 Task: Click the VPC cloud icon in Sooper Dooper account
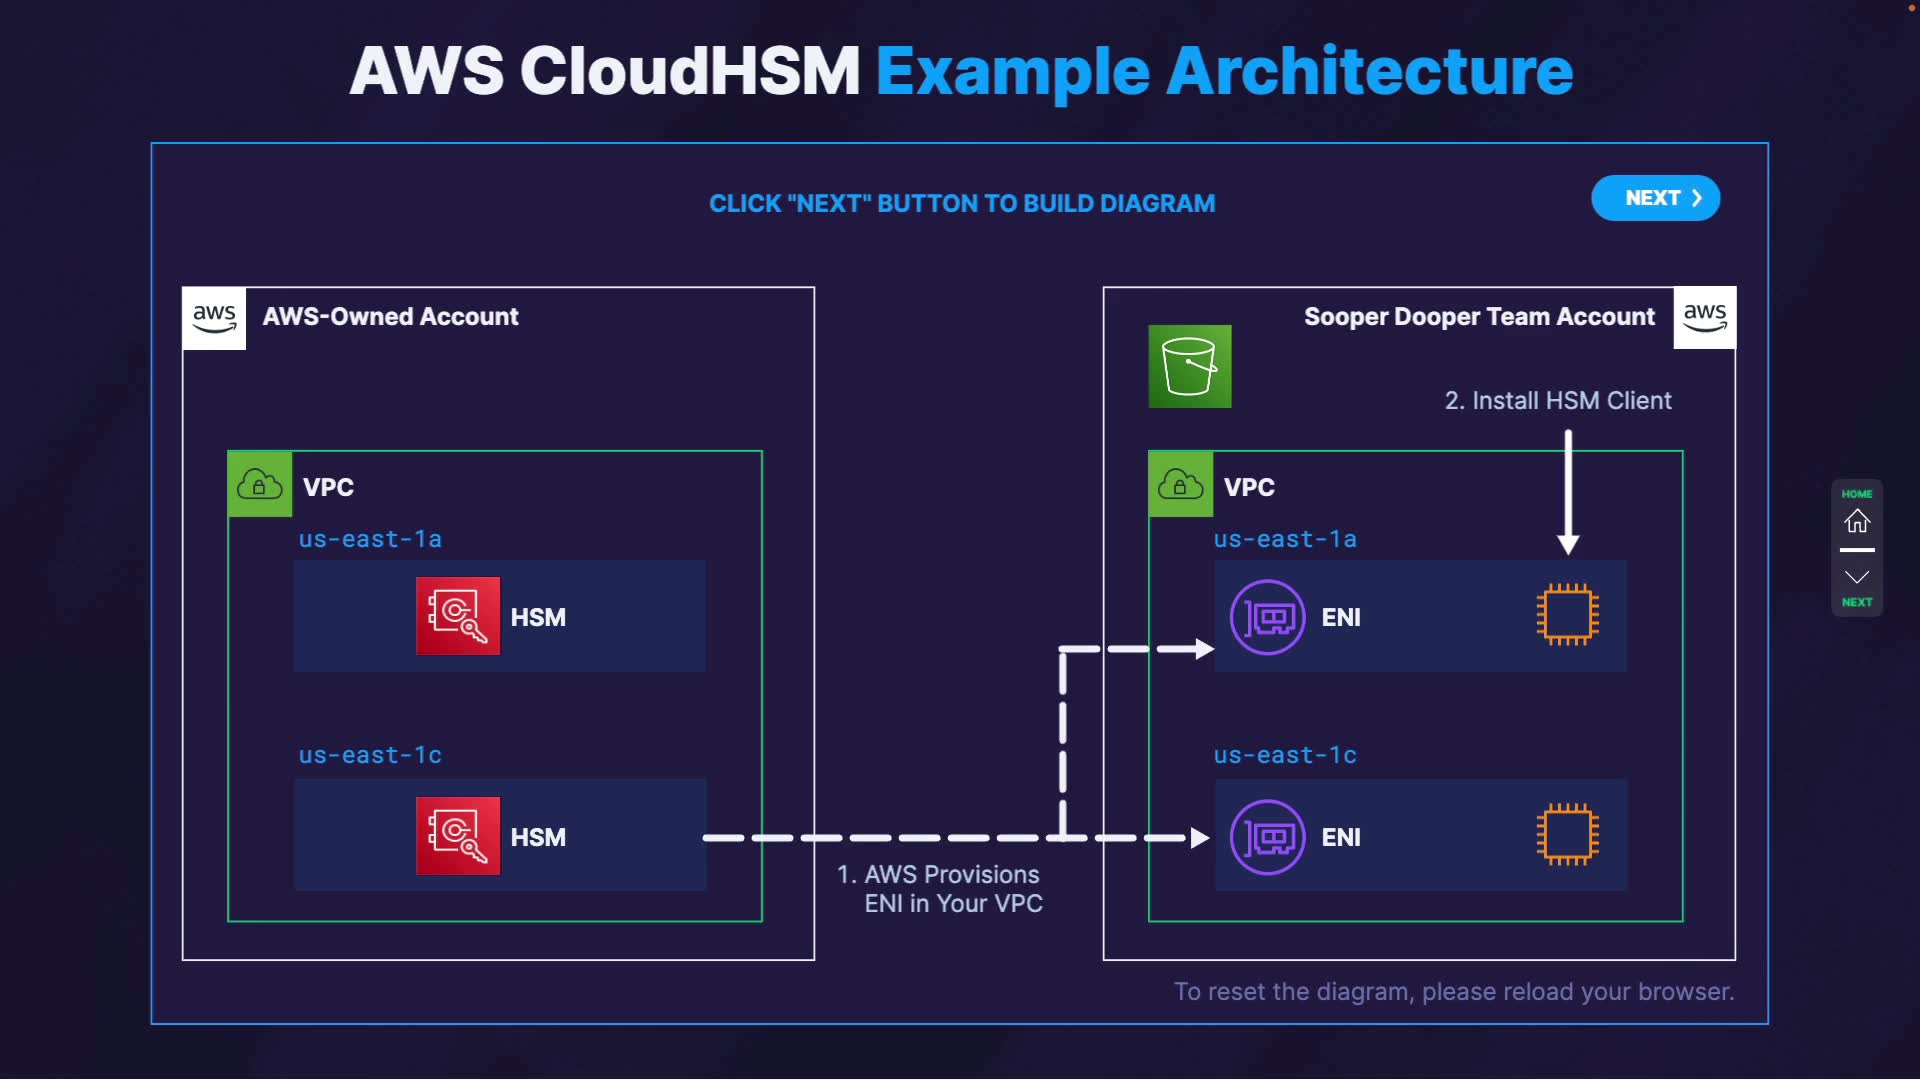[x=1180, y=485]
